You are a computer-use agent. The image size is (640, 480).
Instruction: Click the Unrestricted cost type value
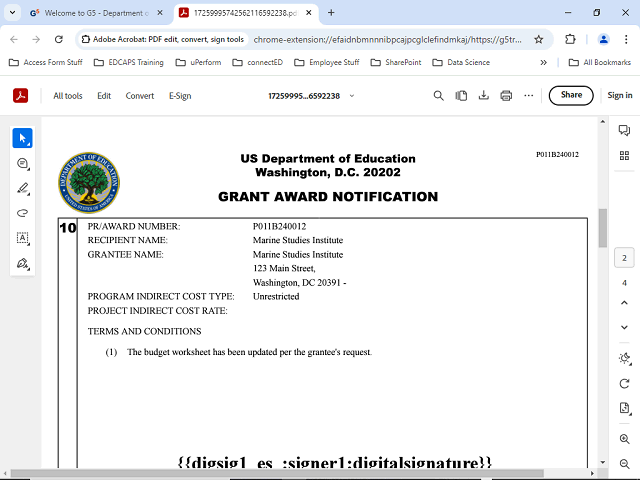(x=276, y=296)
